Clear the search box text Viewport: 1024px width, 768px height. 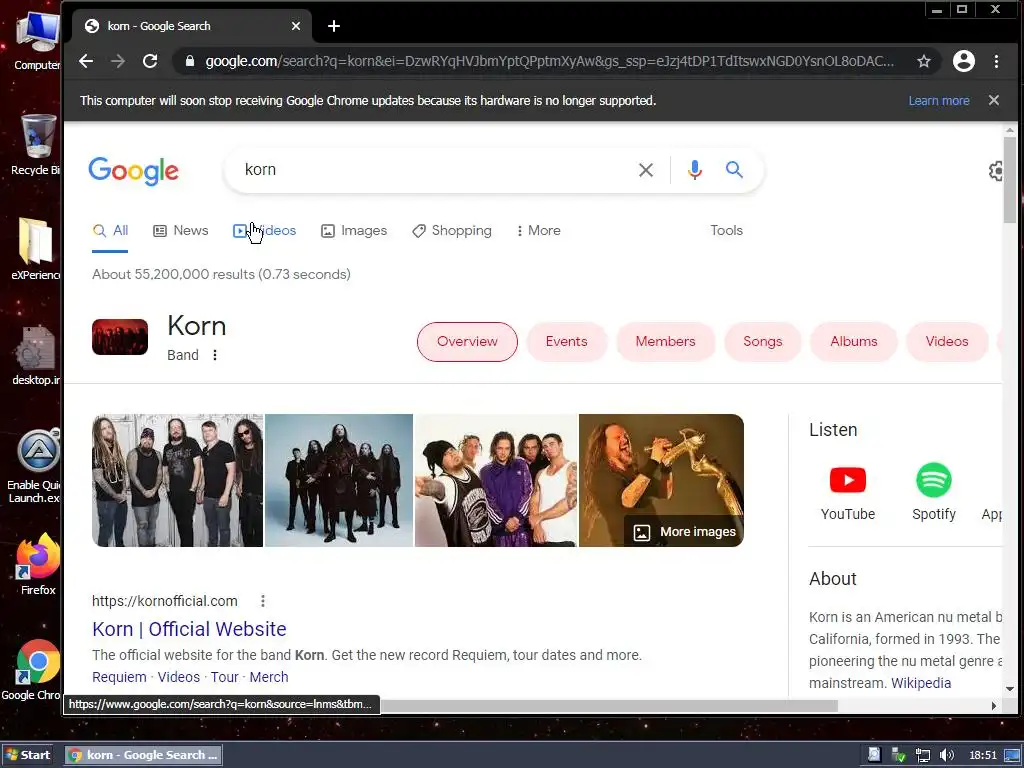point(645,170)
